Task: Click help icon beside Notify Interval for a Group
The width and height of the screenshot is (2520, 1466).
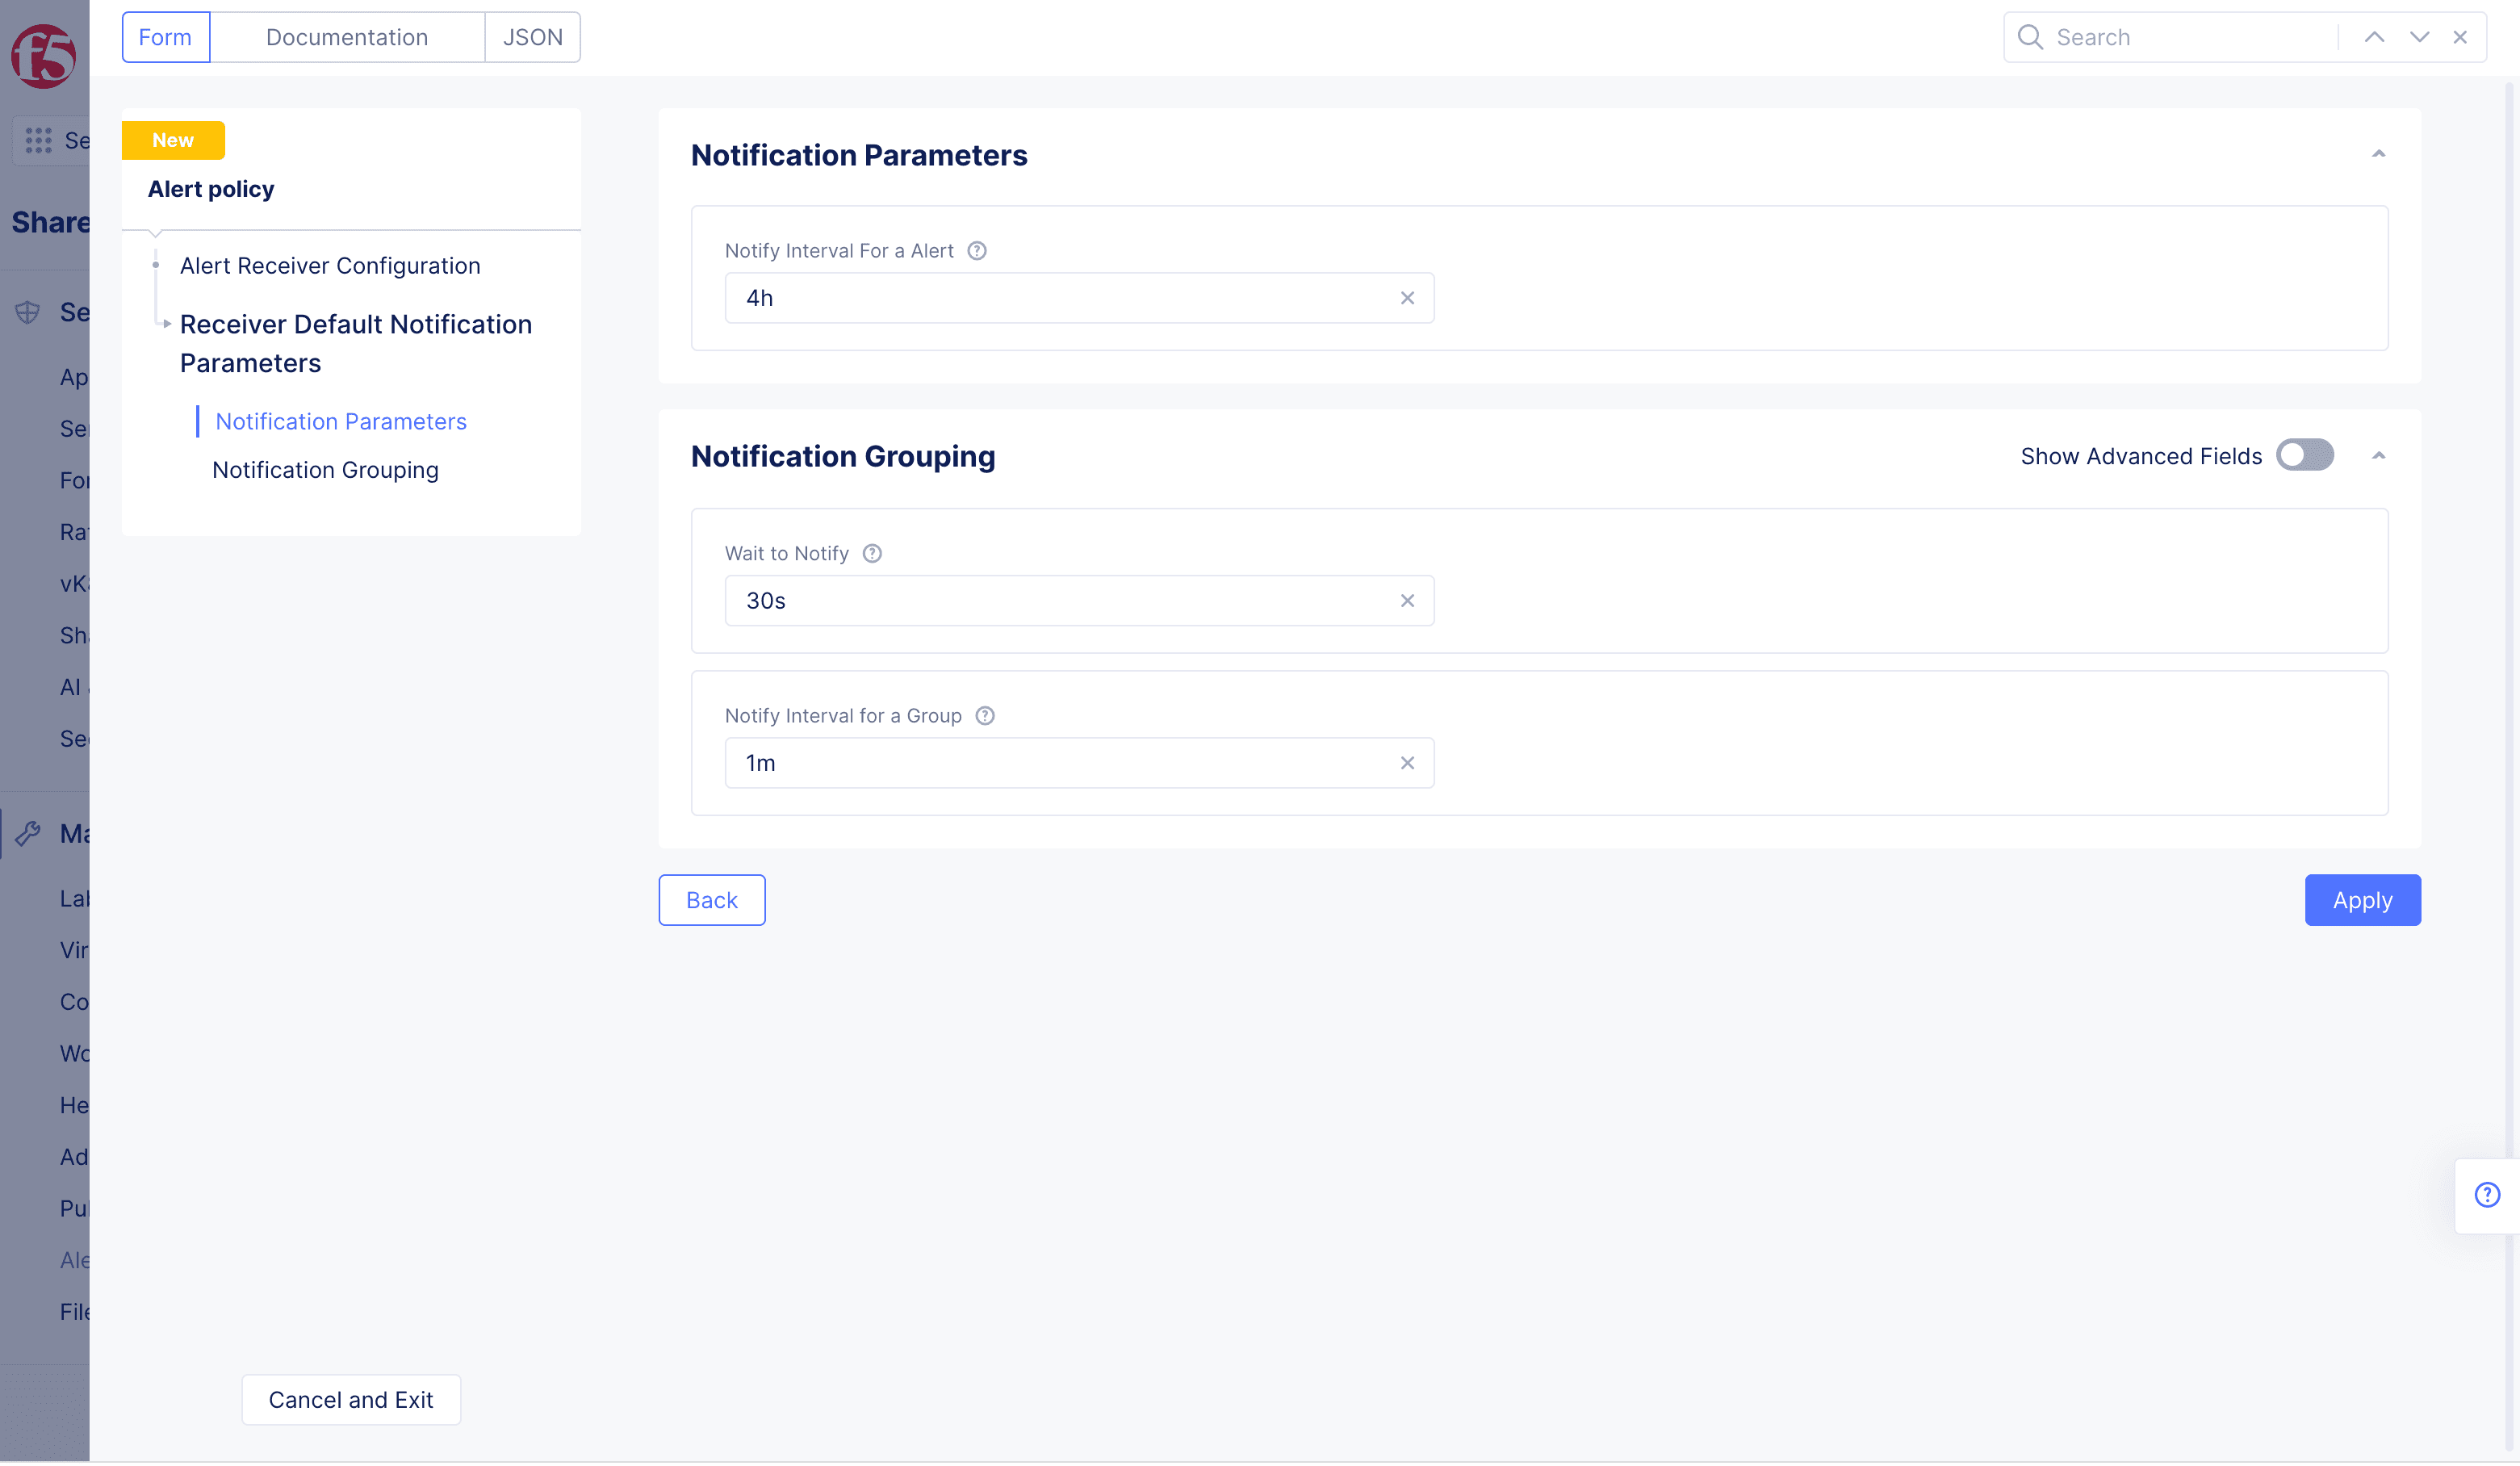Action: (x=985, y=716)
